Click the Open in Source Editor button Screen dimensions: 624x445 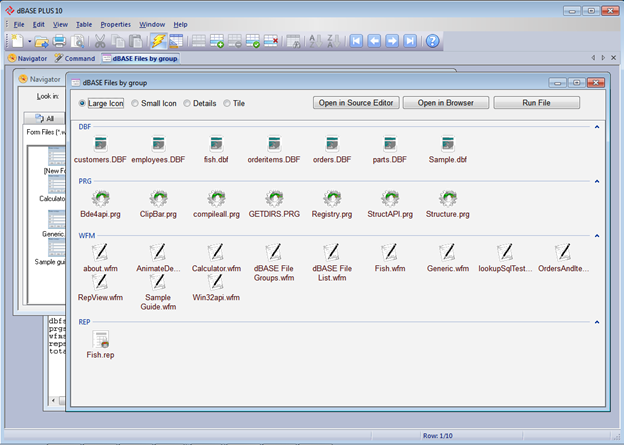356,103
